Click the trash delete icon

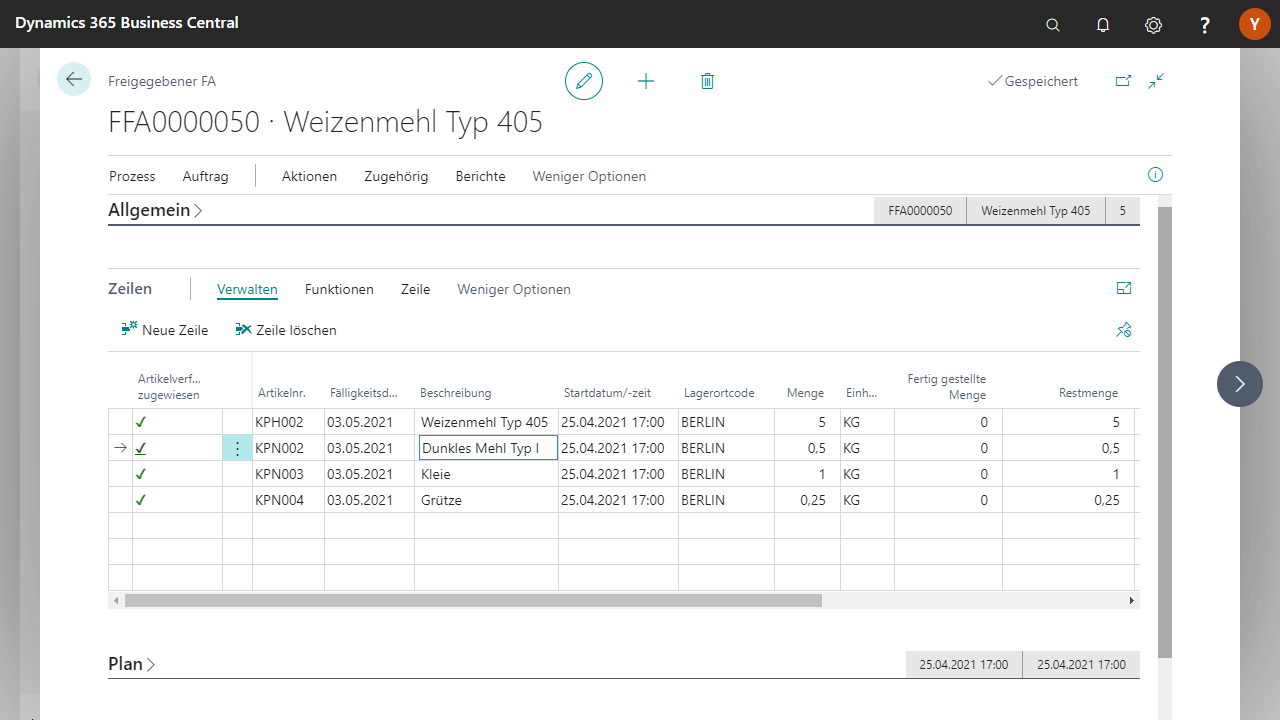707,81
